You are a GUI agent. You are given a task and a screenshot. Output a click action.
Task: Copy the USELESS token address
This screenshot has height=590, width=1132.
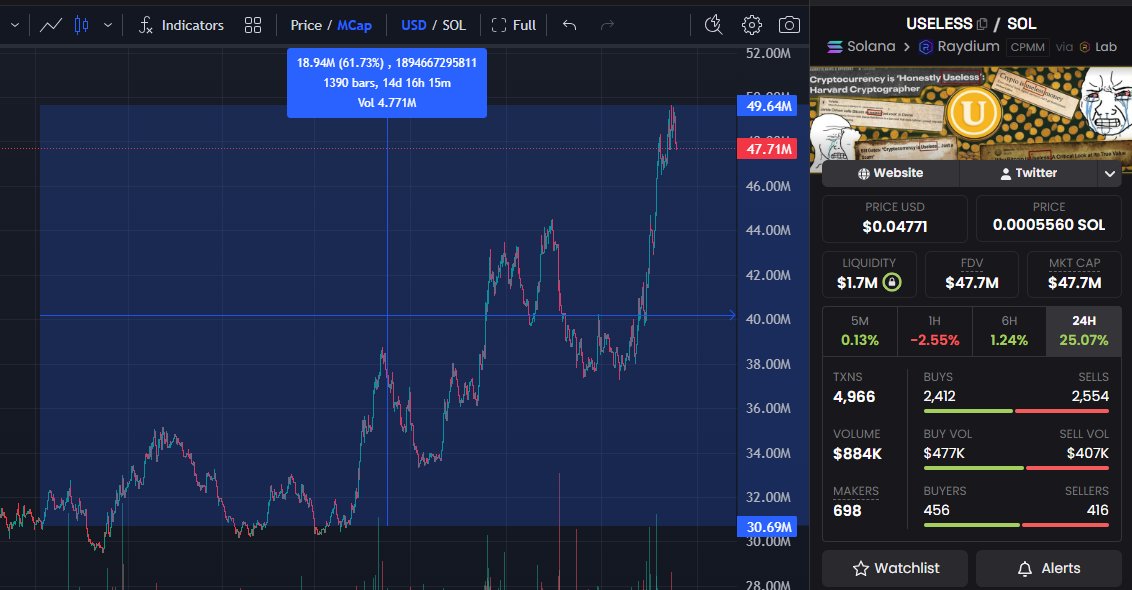point(981,23)
